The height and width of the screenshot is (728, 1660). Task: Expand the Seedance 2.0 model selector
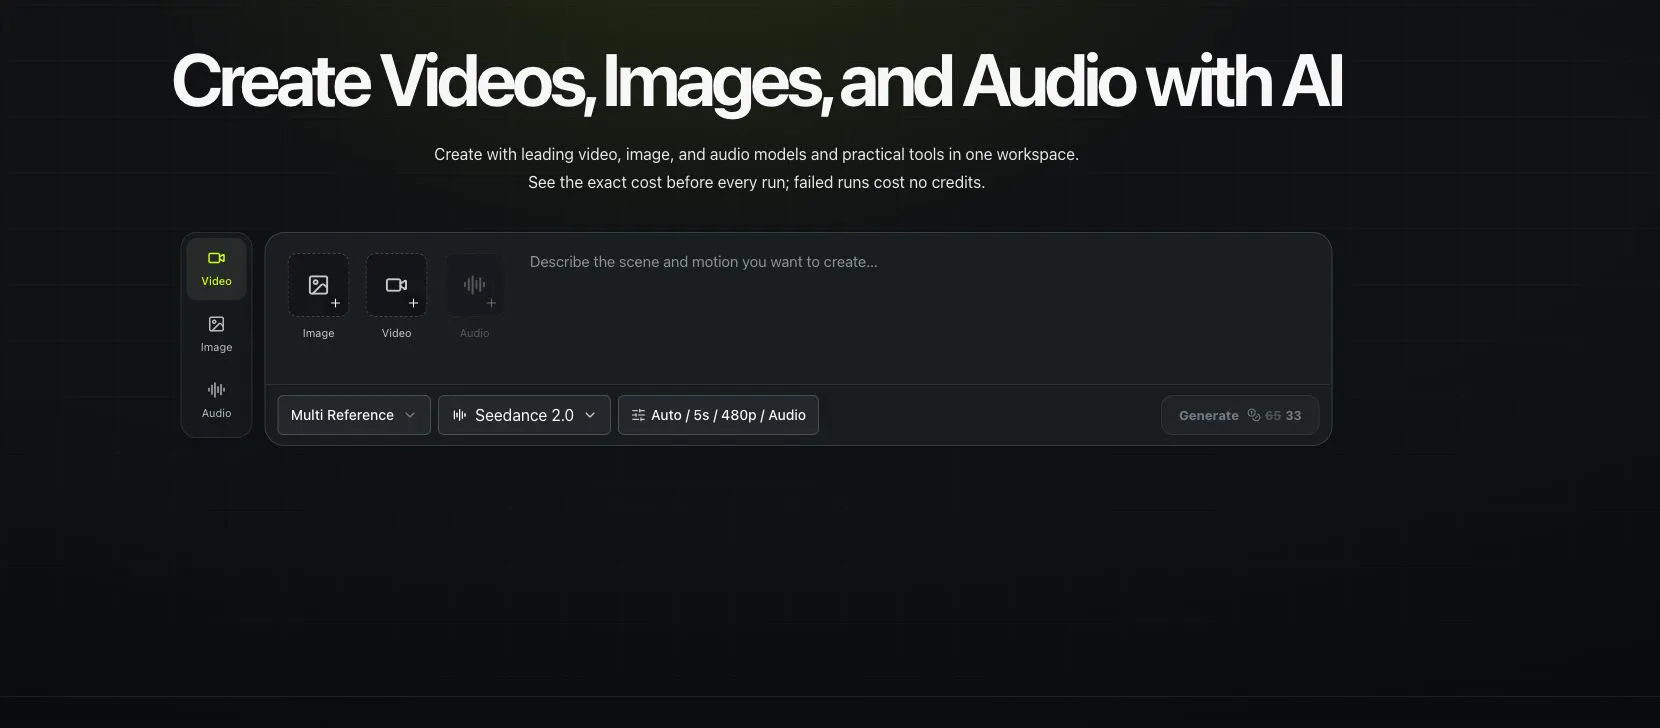(524, 415)
